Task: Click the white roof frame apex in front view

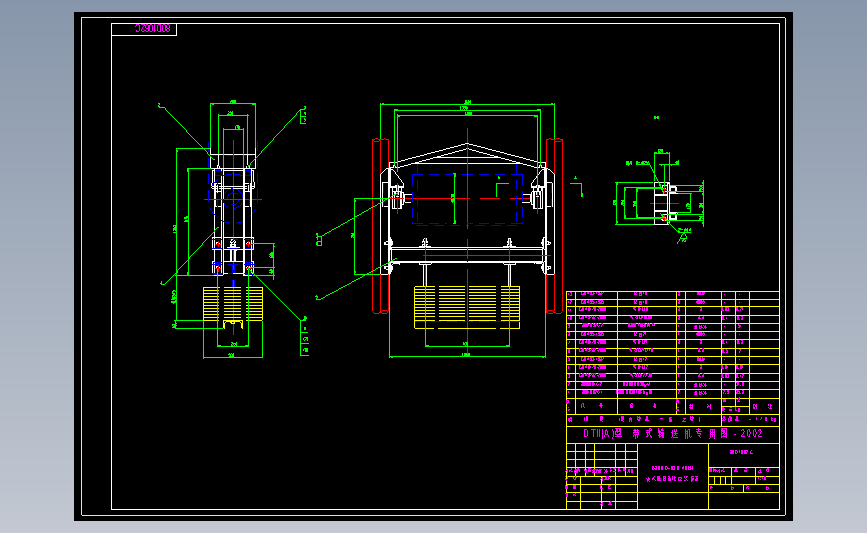Action: (467, 145)
